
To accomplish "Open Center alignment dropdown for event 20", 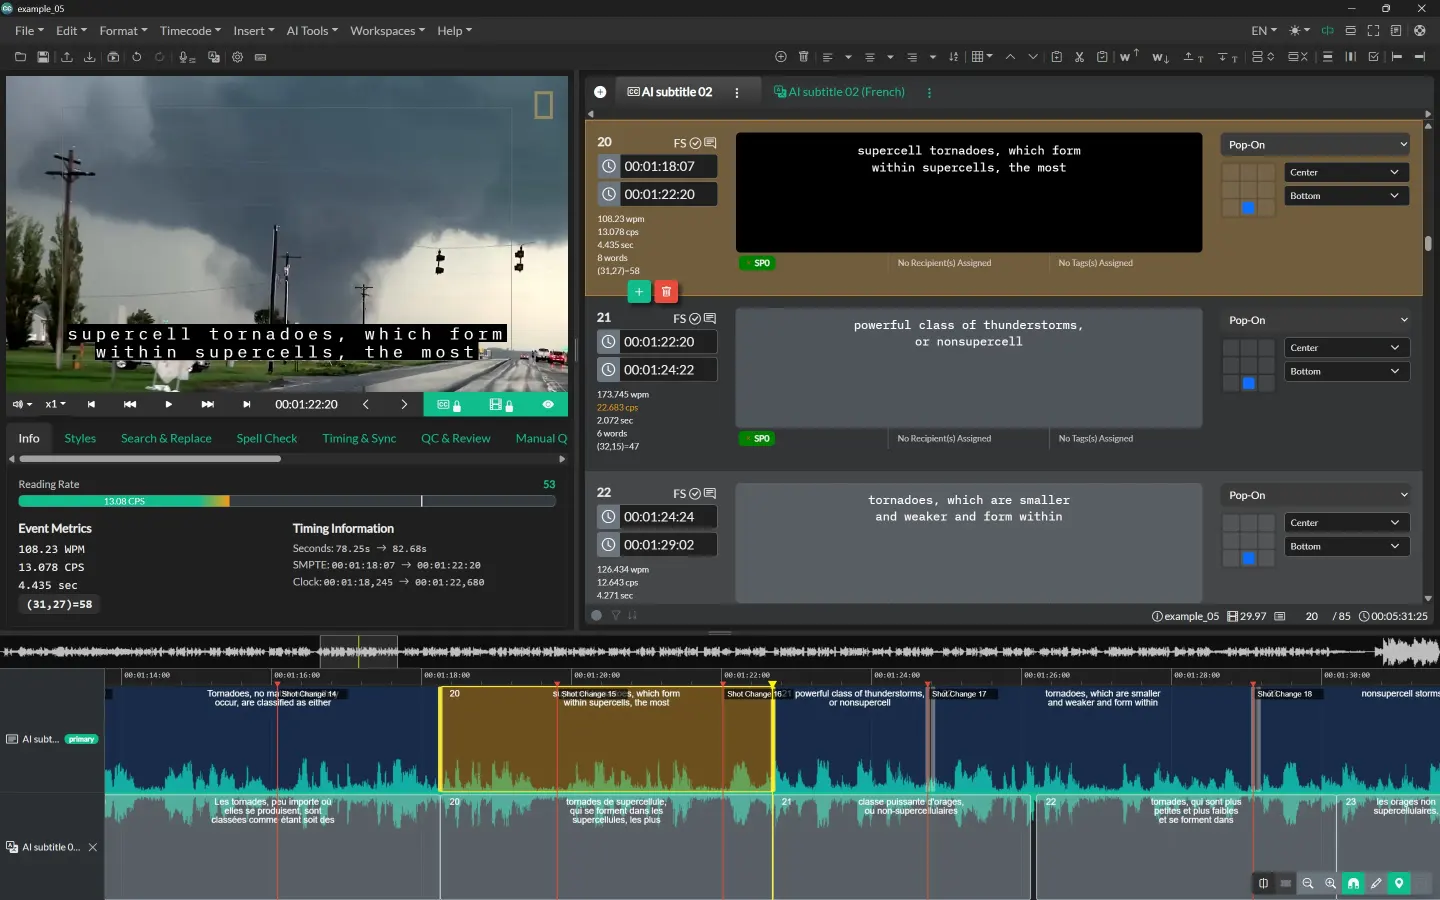I will click(1345, 172).
